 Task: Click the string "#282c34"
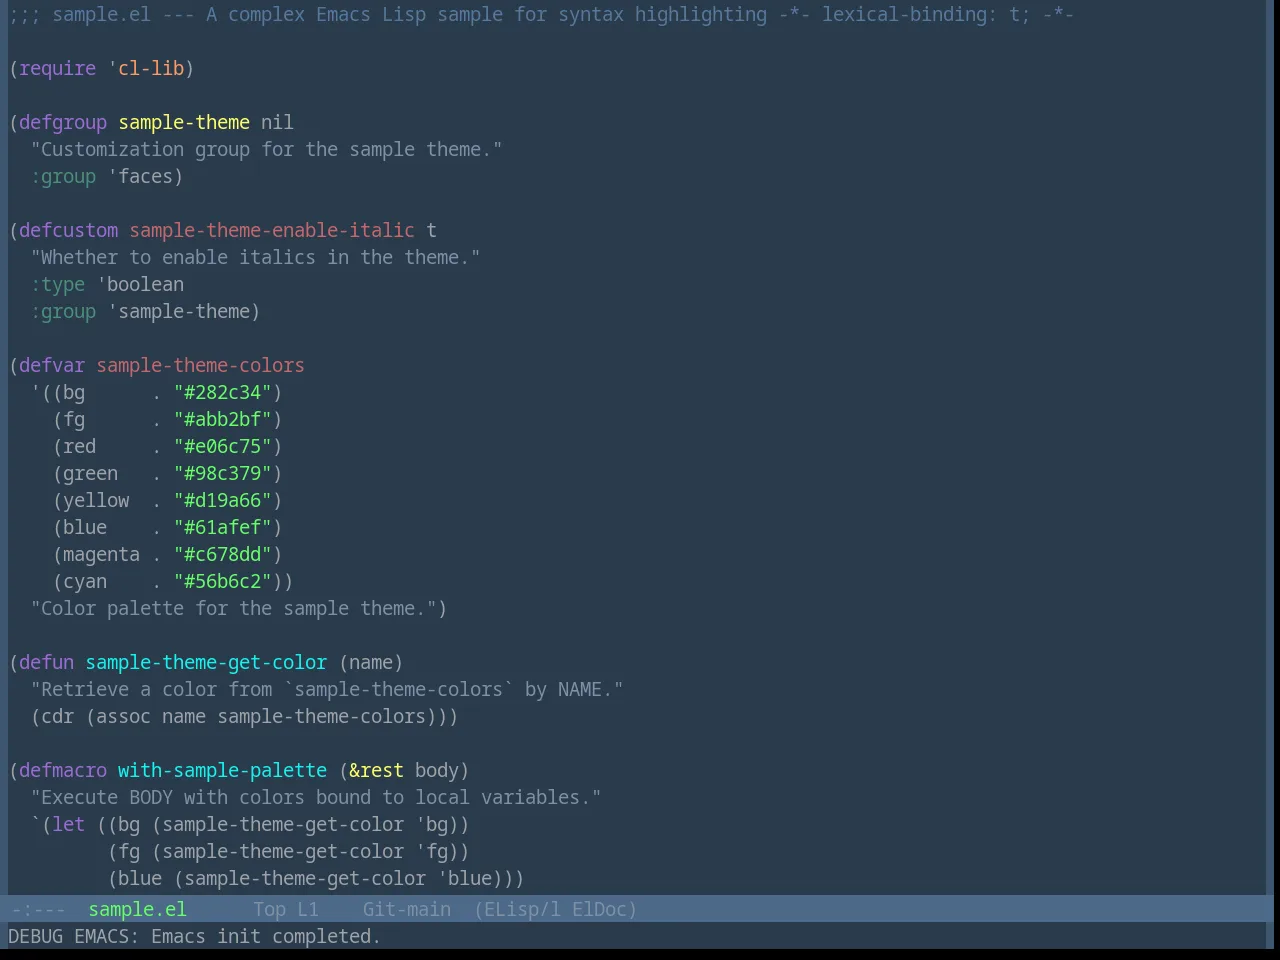click(x=222, y=392)
